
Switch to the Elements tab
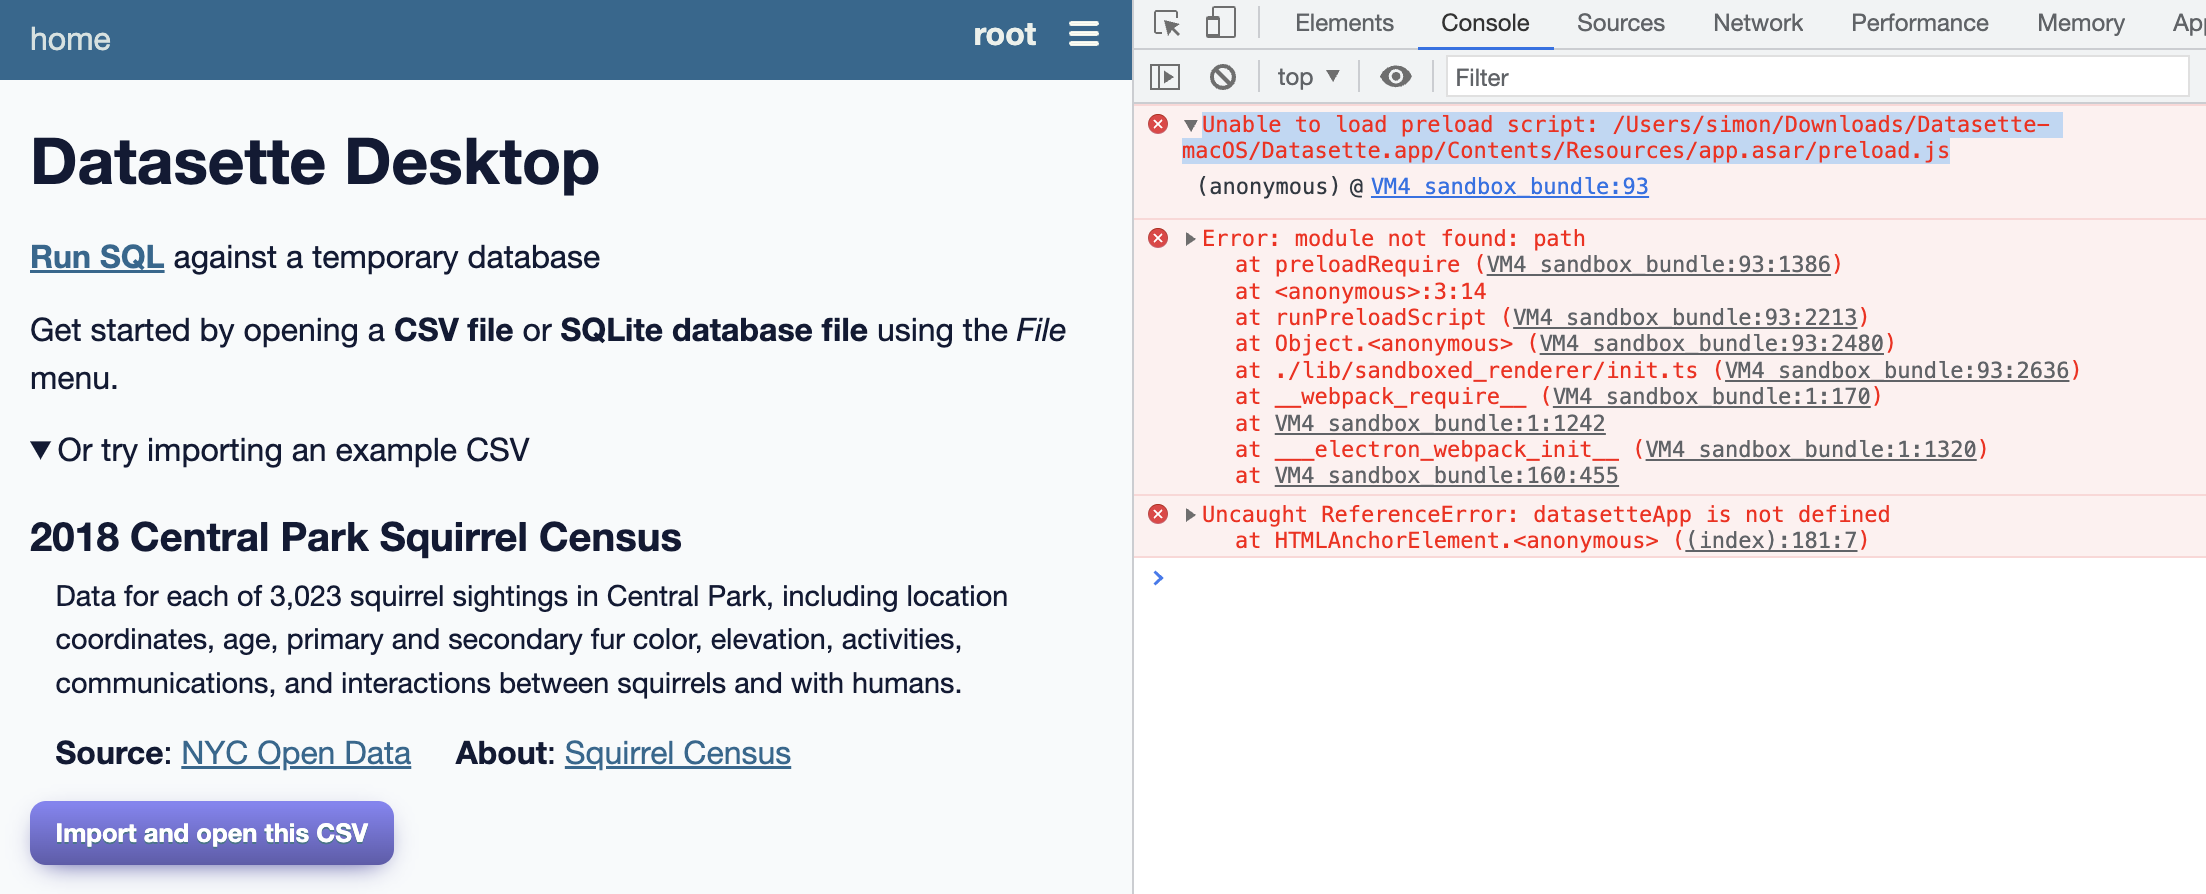pyautogui.click(x=1344, y=23)
